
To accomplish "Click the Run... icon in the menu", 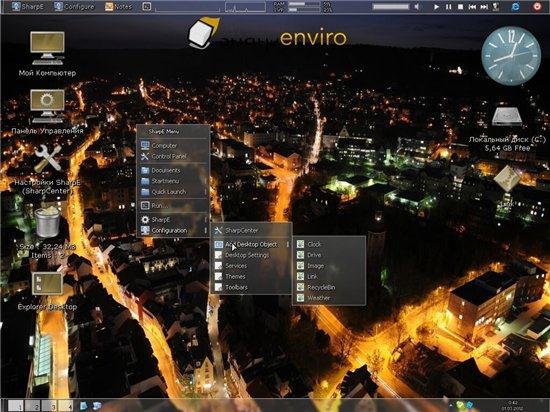I will (x=145, y=205).
